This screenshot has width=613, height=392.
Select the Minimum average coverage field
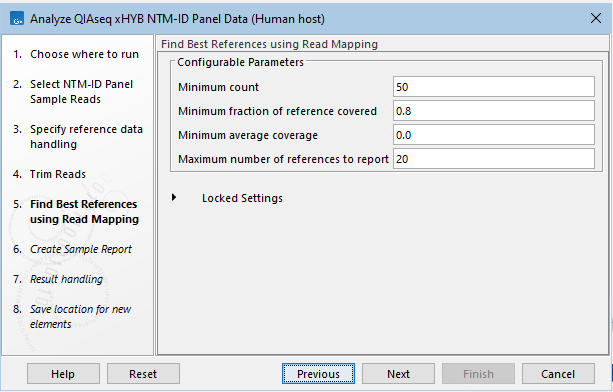coord(494,135)
